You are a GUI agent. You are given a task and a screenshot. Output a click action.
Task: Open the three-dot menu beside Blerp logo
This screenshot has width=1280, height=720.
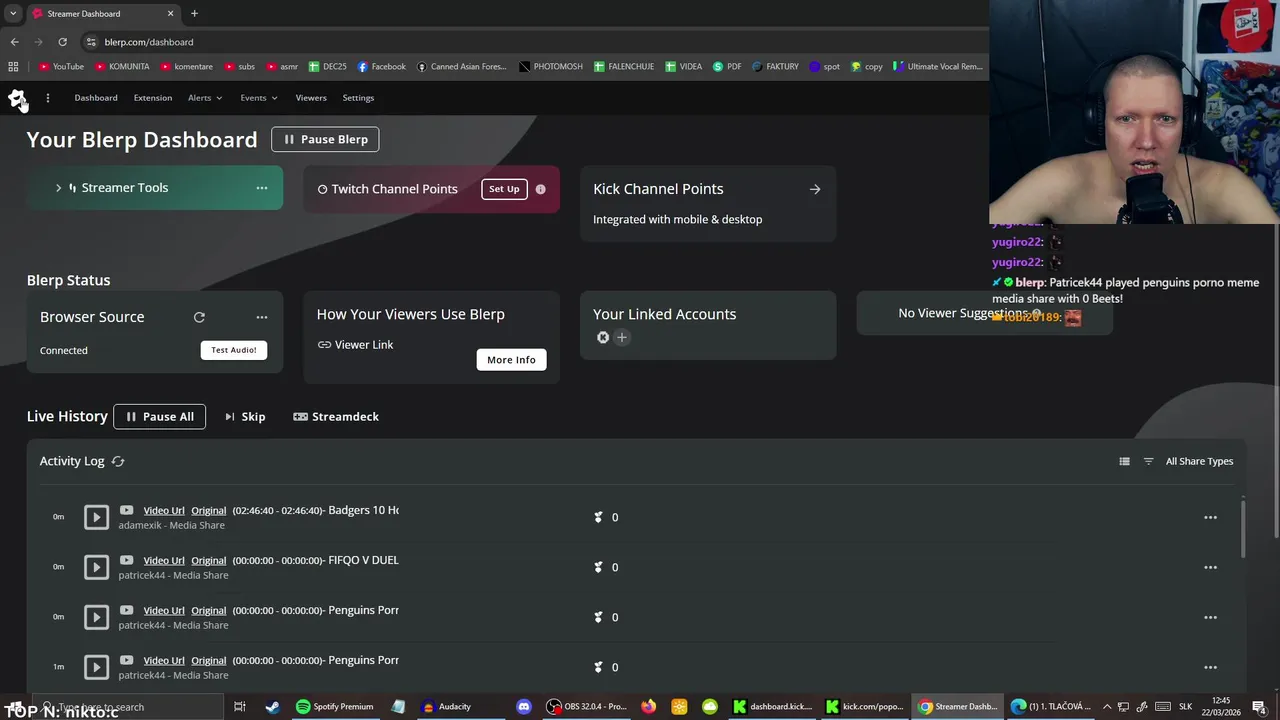tap(47, 98)
